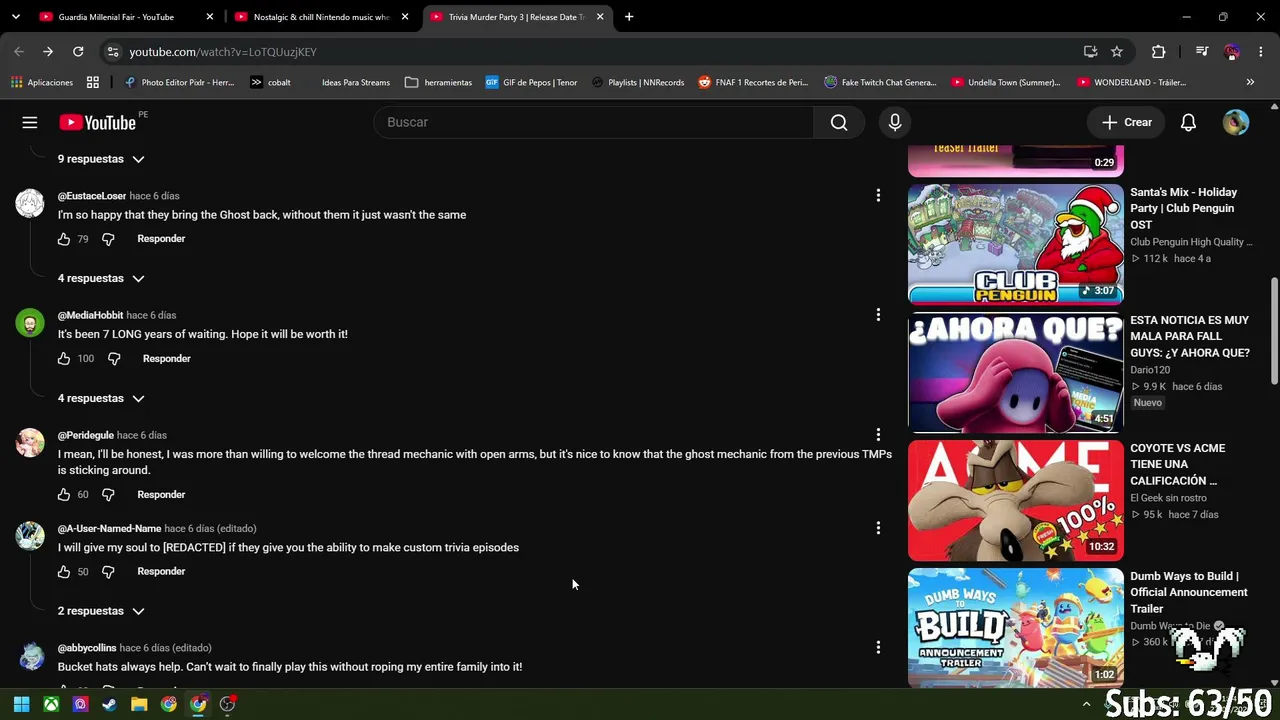This screenshot has width=1280, height=720.
Task: Show hidden system tray icons
Action: click(1087, 704)
